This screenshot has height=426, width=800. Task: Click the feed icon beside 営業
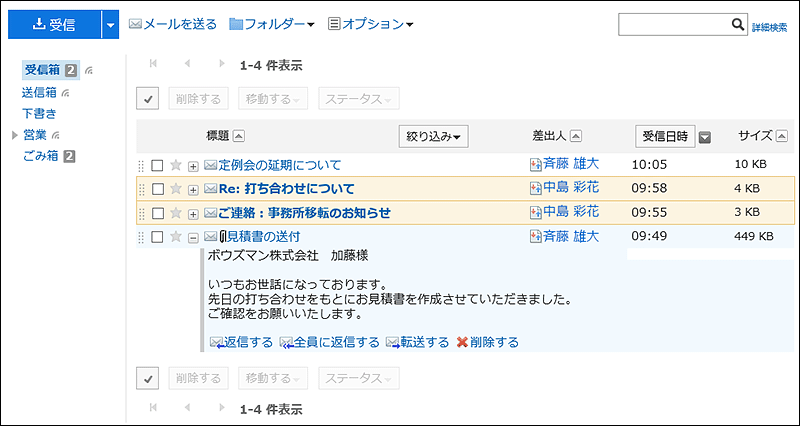click(56, 136)
